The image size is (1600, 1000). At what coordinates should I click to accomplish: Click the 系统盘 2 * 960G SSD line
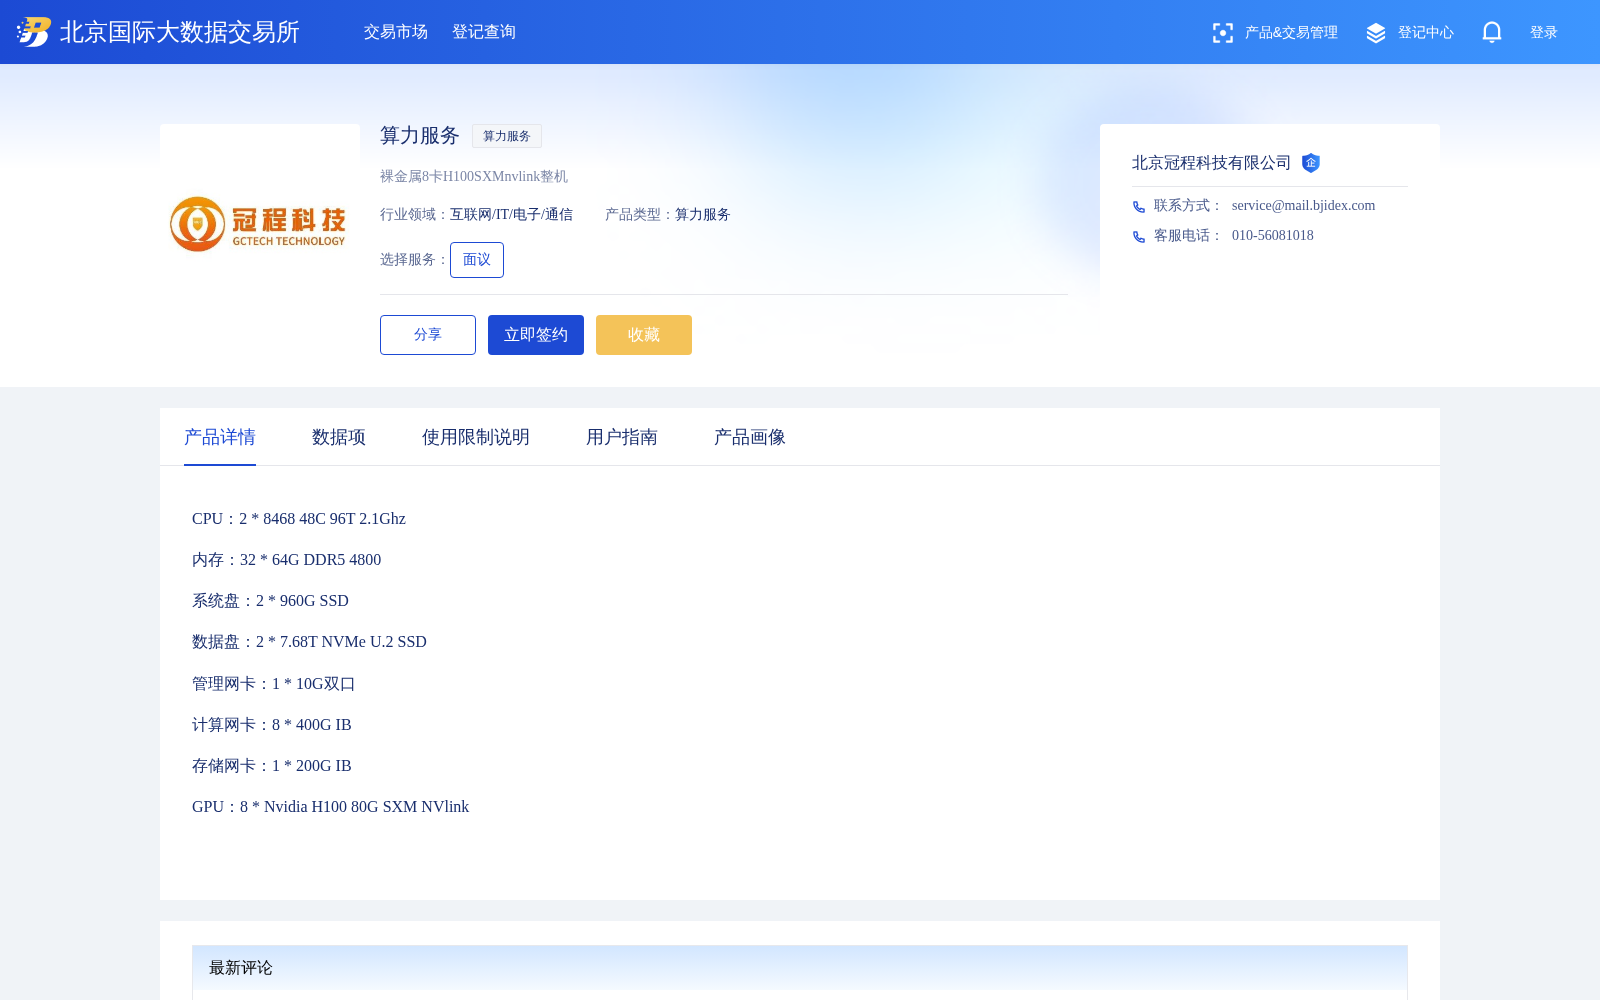click(270, 601)
